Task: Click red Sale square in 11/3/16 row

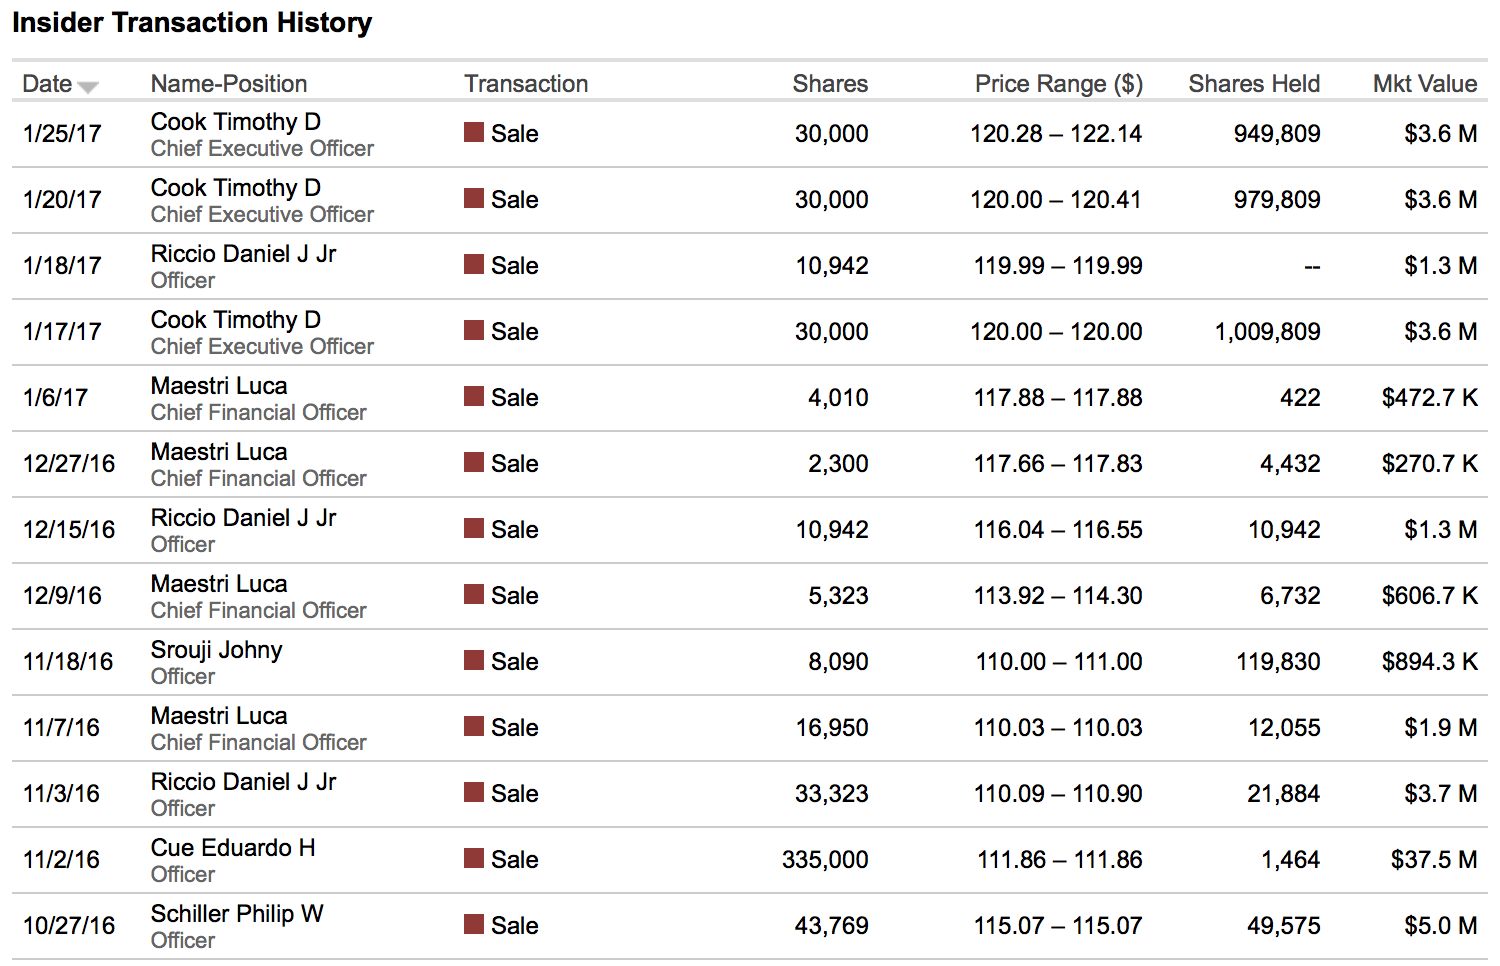Action: tap(474, 792)
